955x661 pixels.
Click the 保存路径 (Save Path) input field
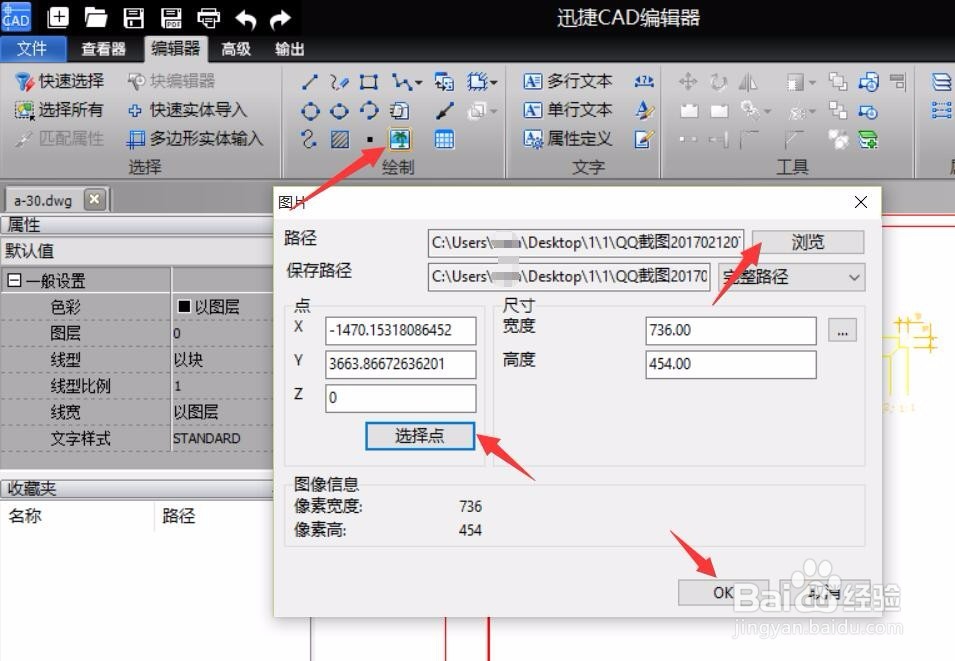click(x=569, y=277)
